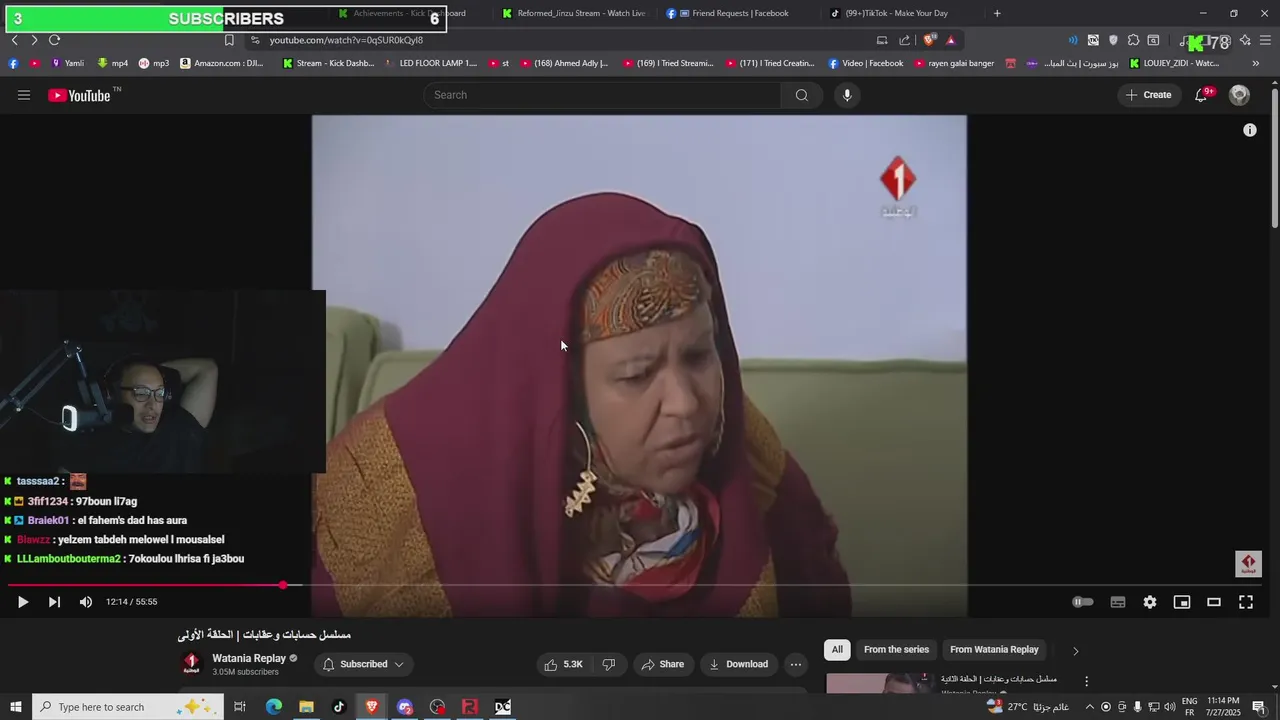1280x720 pixels.
Task: Open Task View on taskbar
Action: click(x=240, y=707)
